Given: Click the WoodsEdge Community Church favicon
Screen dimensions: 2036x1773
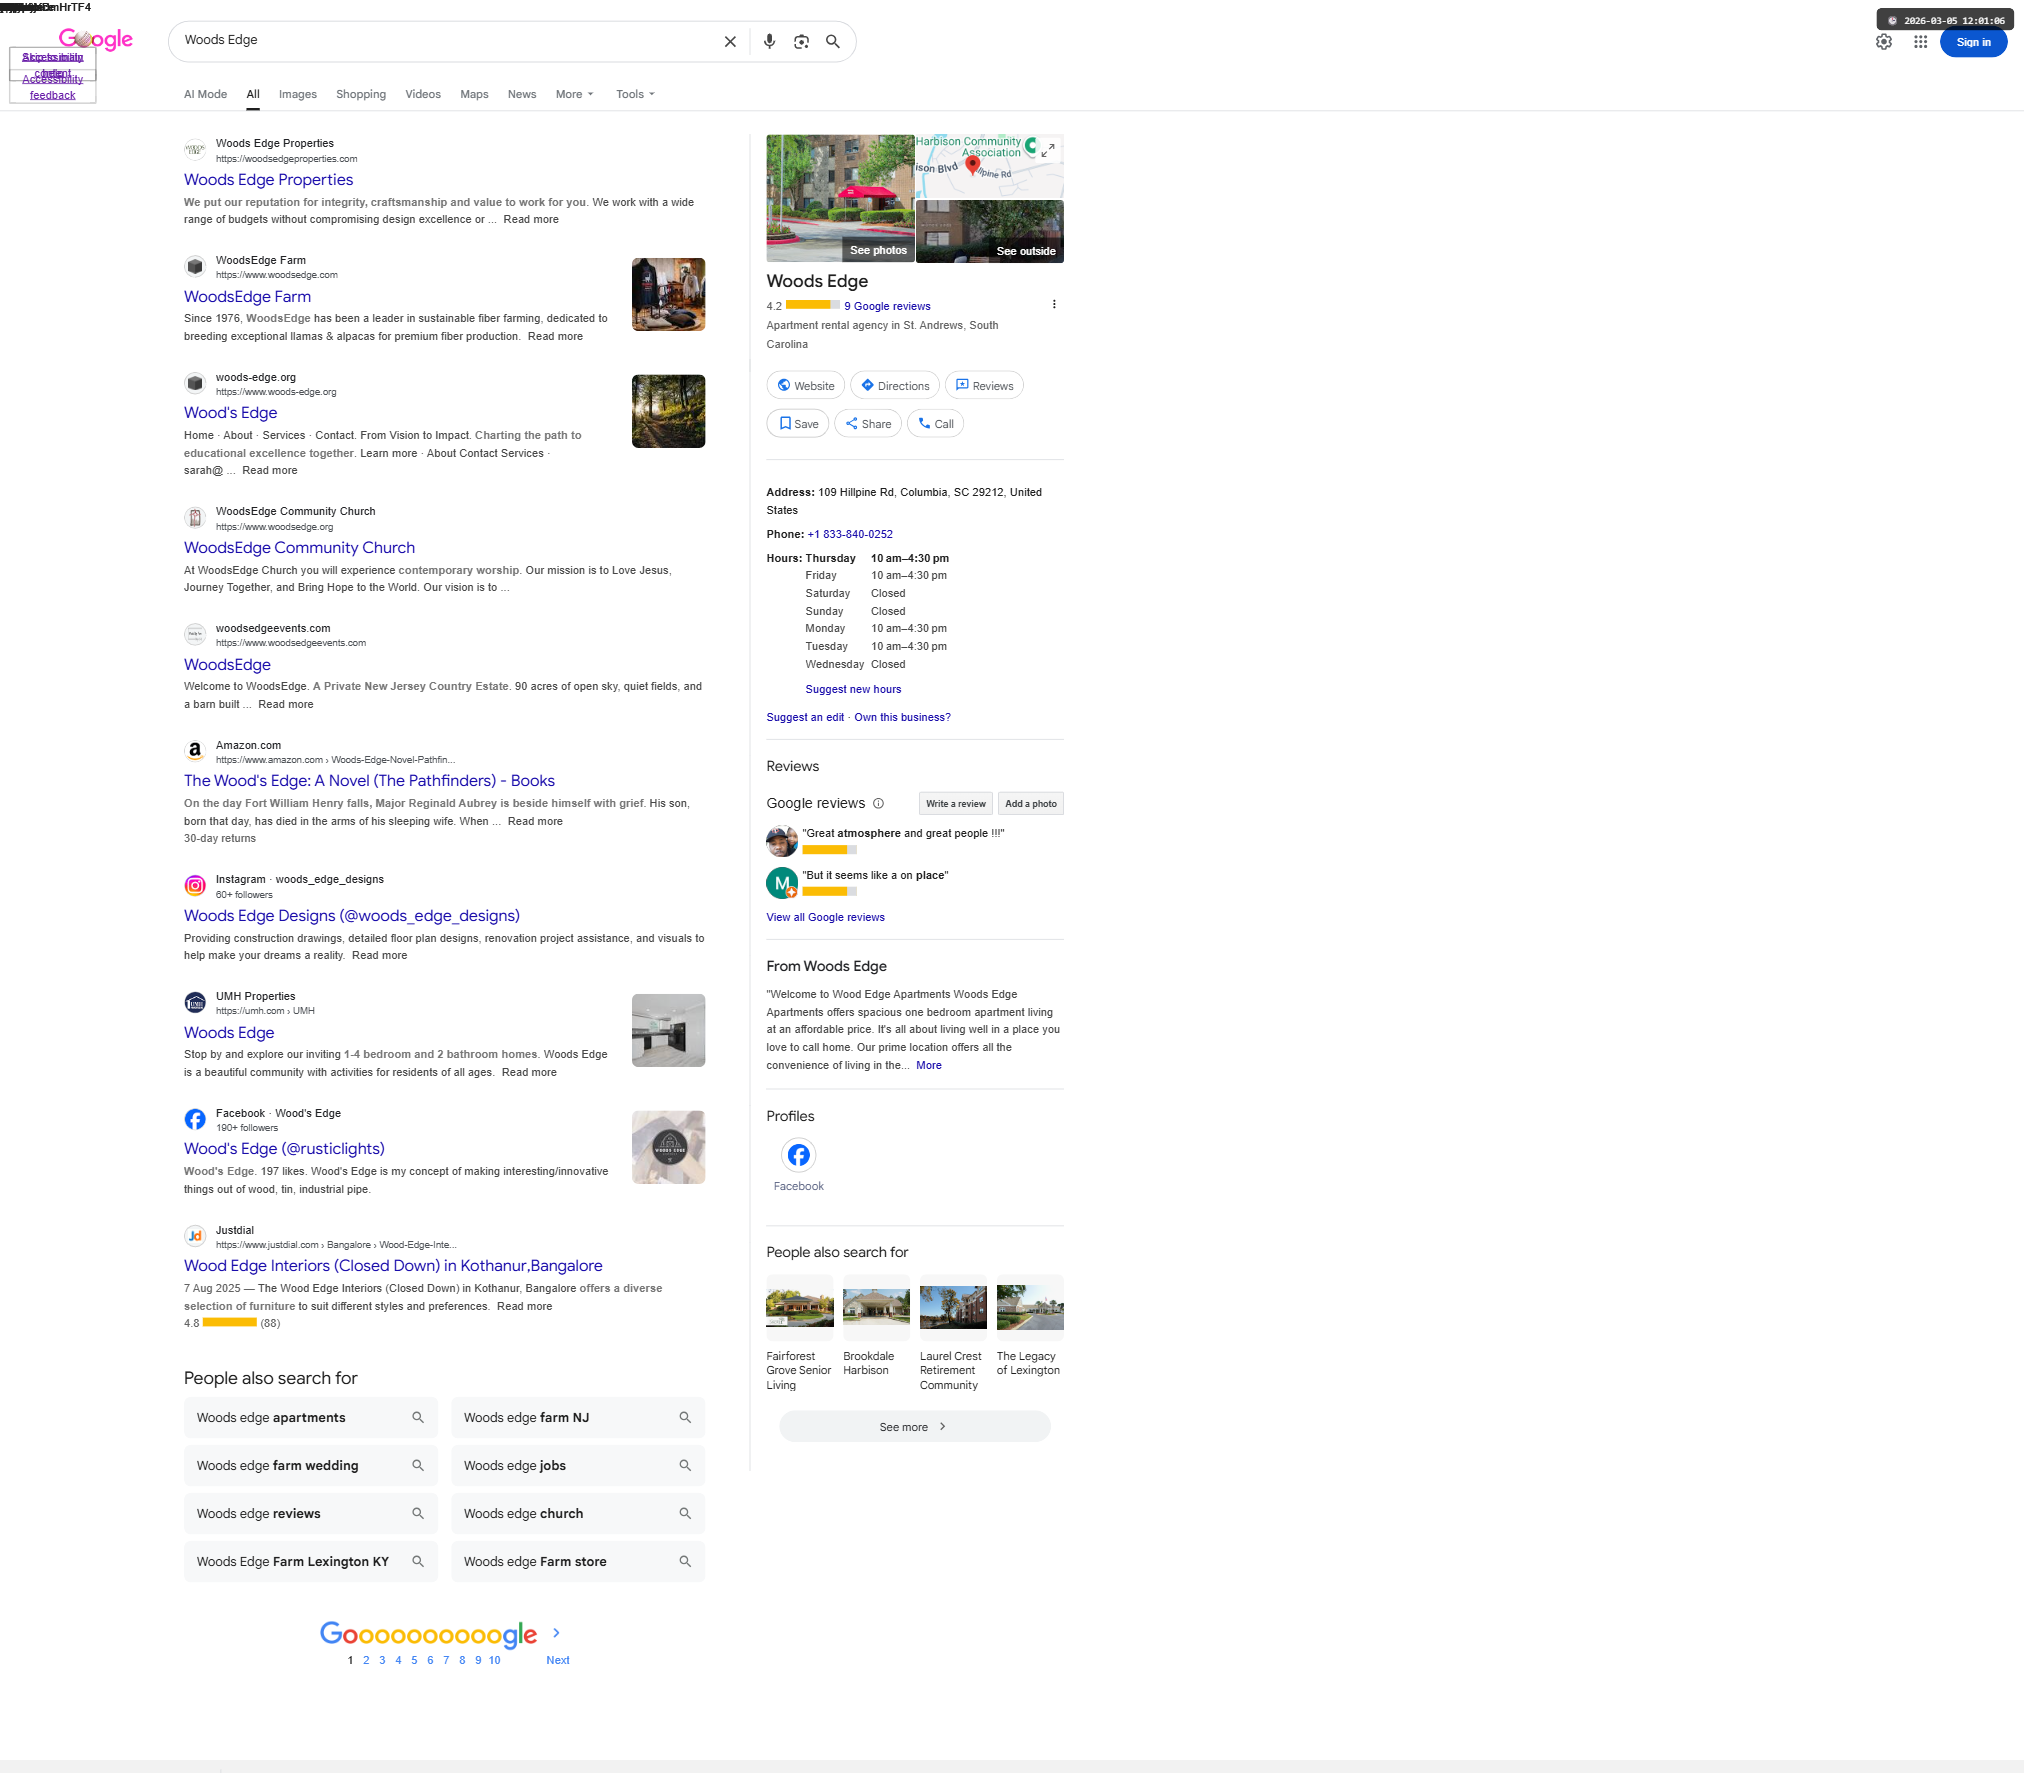Looking at the screenshot, I should (195, 518).
